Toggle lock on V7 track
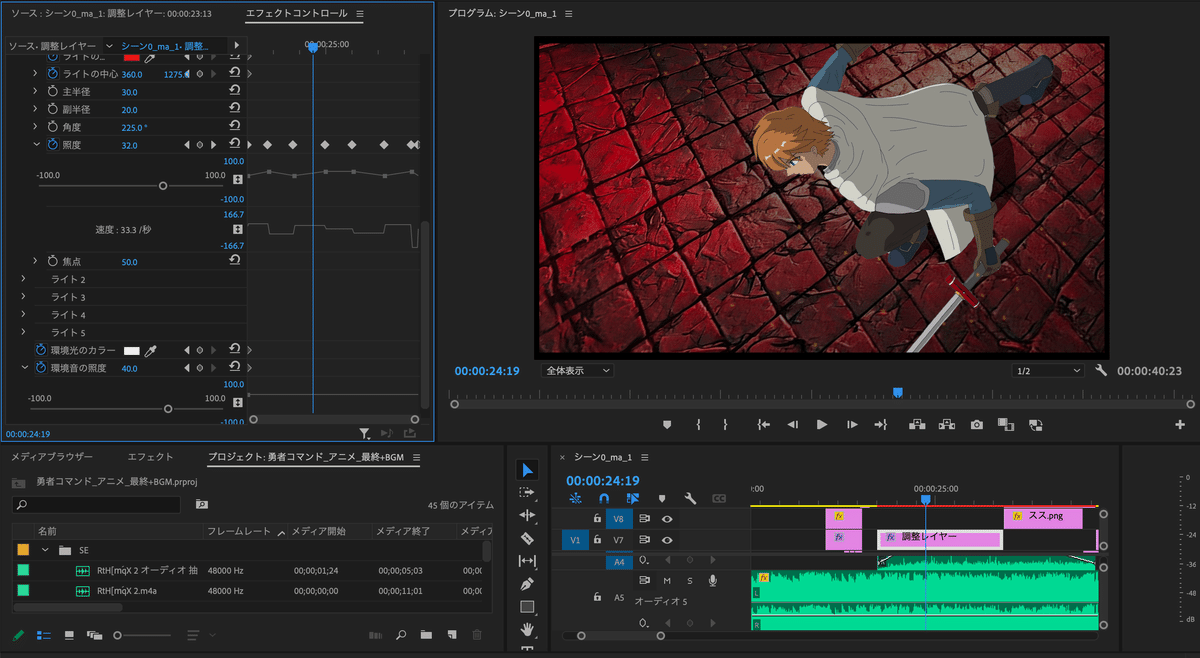The height and width of the screenshot is (658, 1200). (x=597, y=540)
